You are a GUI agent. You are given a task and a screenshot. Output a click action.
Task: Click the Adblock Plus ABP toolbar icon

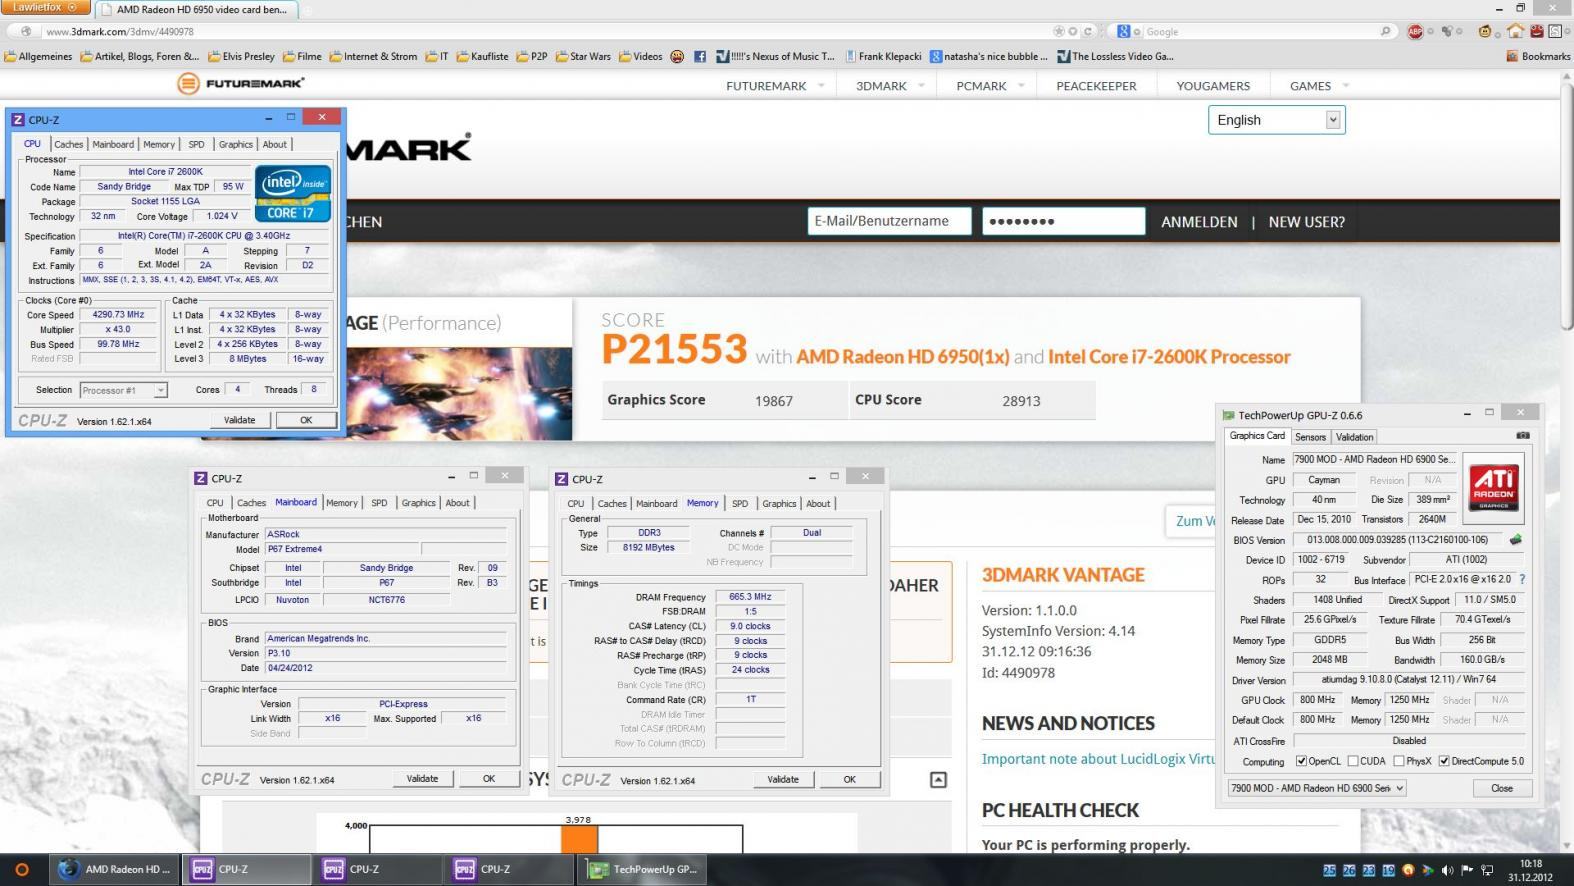click(x=1415, y=31)
